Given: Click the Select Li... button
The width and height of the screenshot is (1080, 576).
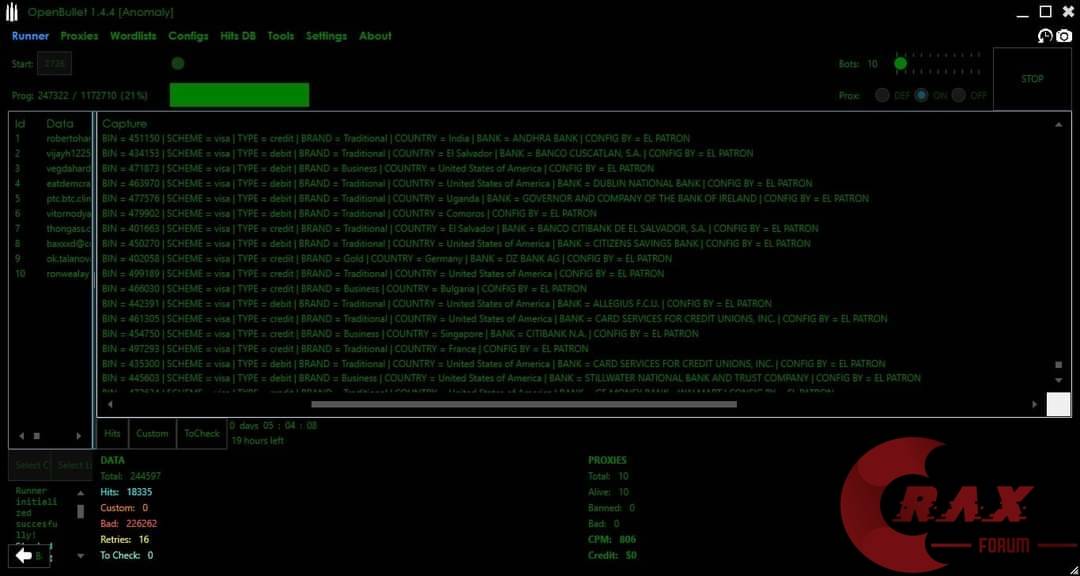Looking at the screenshot, I should tap(73, 465).
